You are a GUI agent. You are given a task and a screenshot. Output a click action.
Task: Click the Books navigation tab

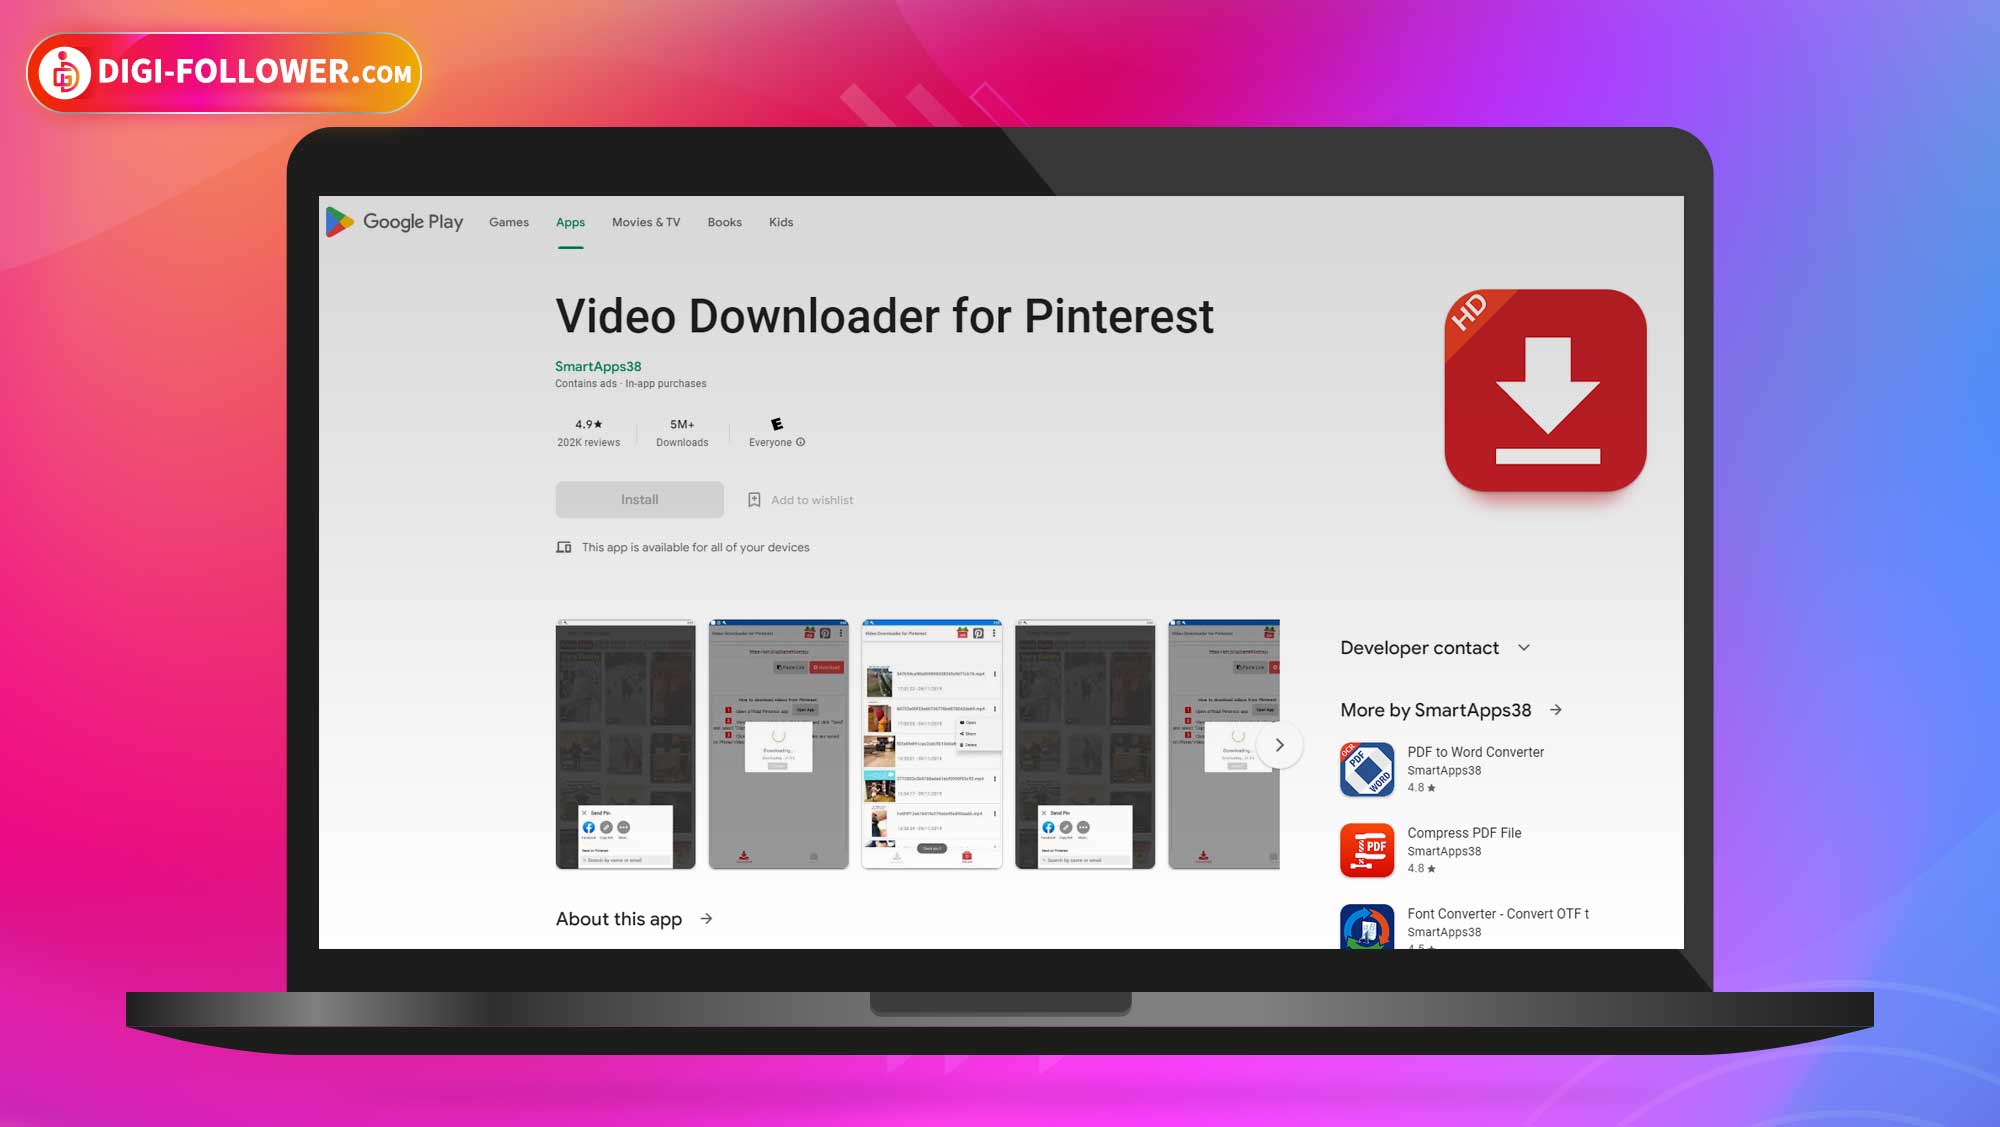(724, 221)
